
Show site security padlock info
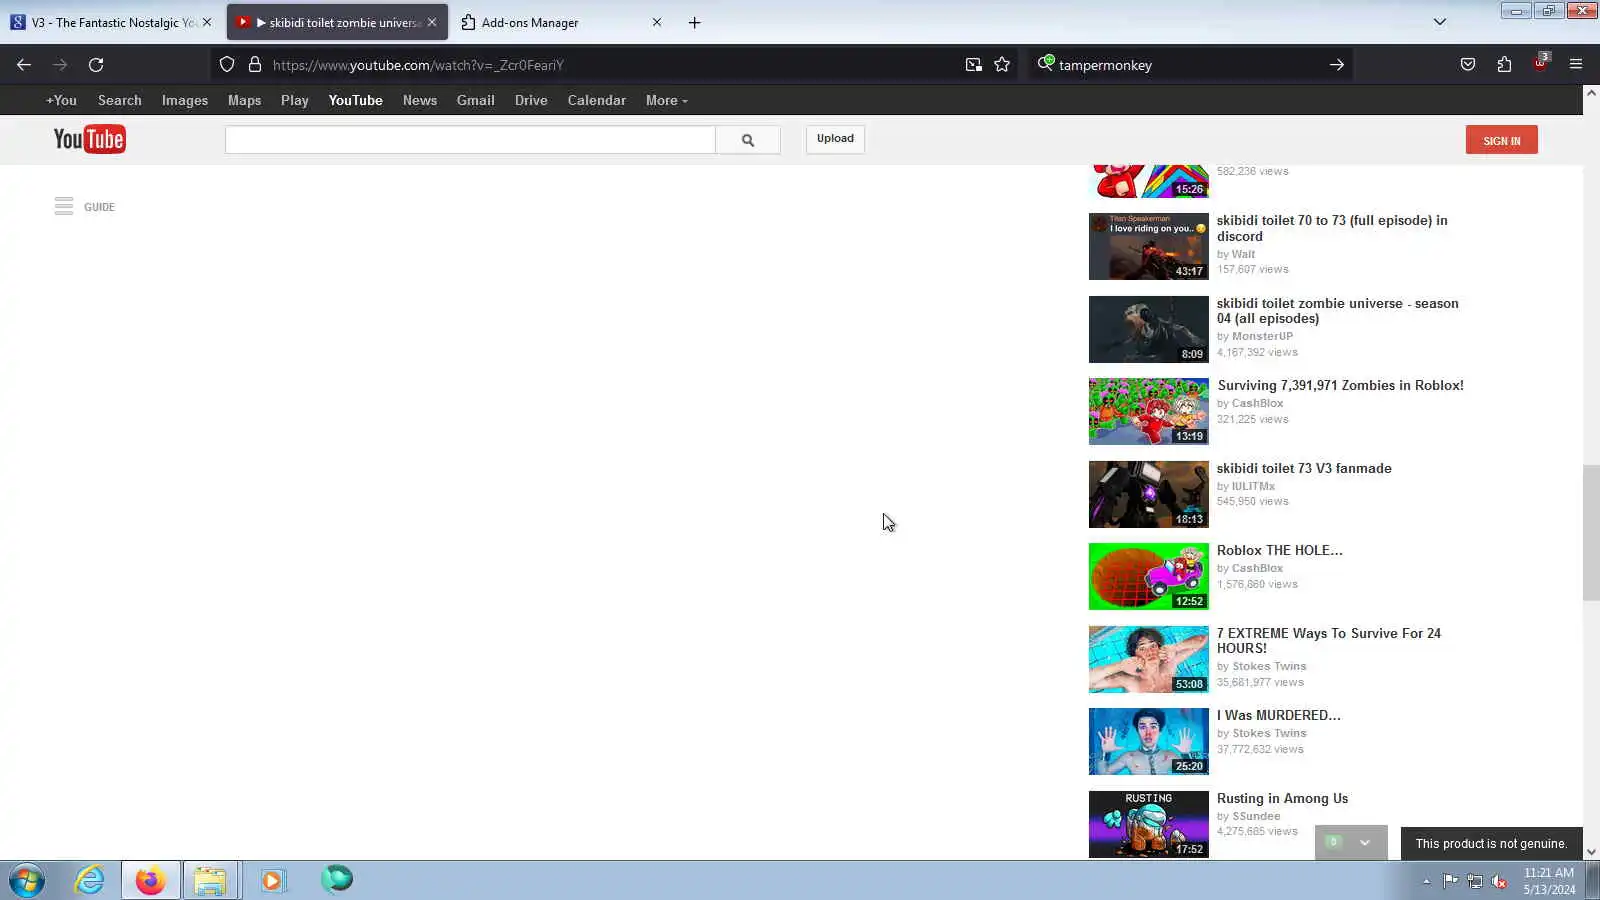click(255, 65)
